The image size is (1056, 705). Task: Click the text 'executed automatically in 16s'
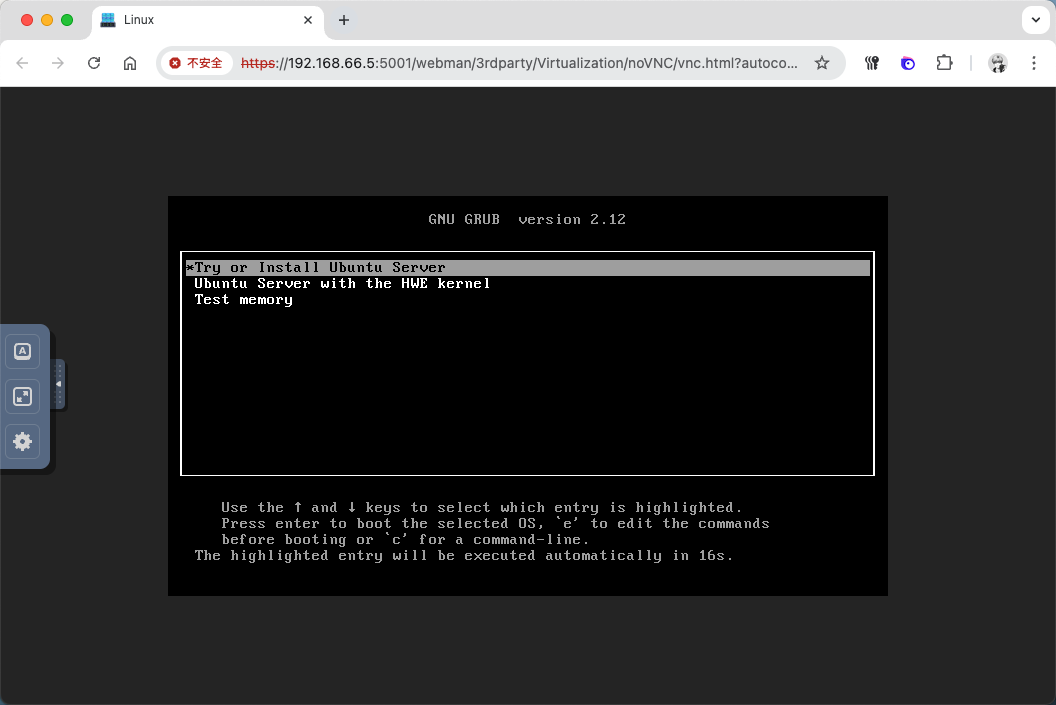coord(598,556)
